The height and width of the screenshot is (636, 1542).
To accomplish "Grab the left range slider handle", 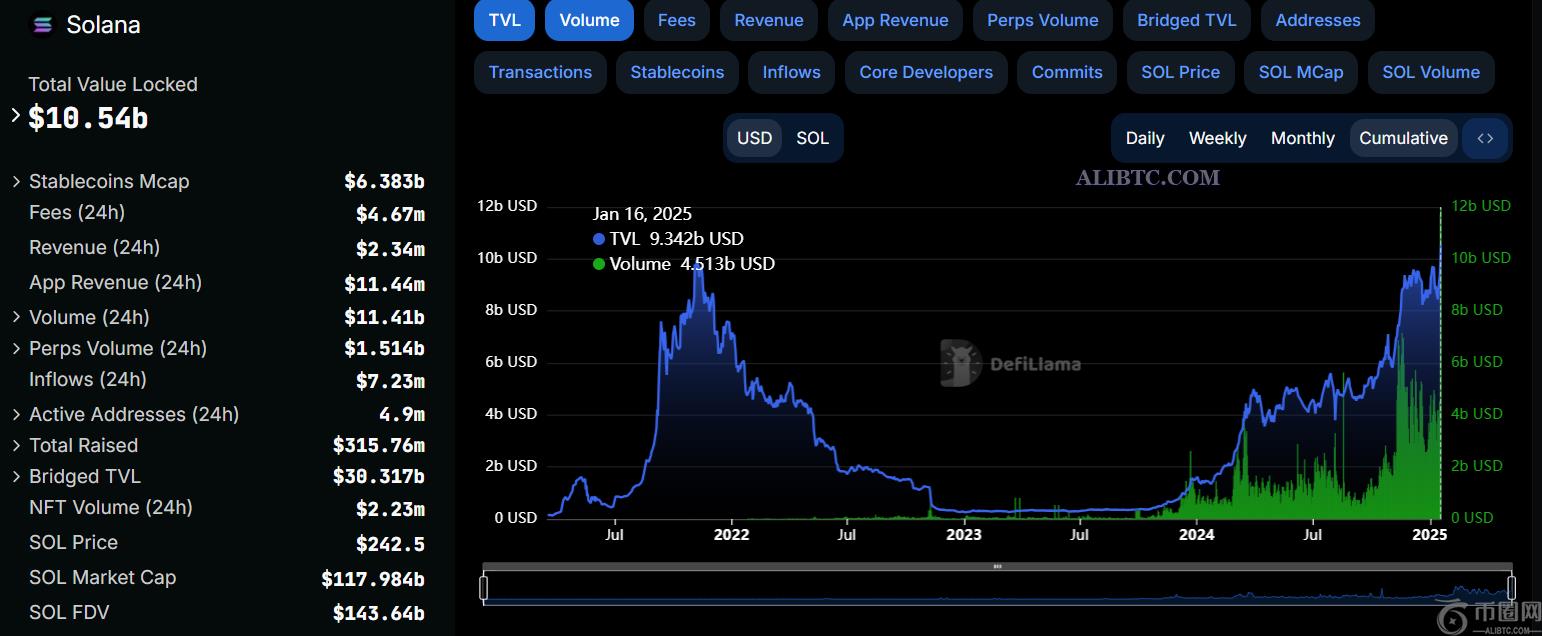I will [484, 587].
